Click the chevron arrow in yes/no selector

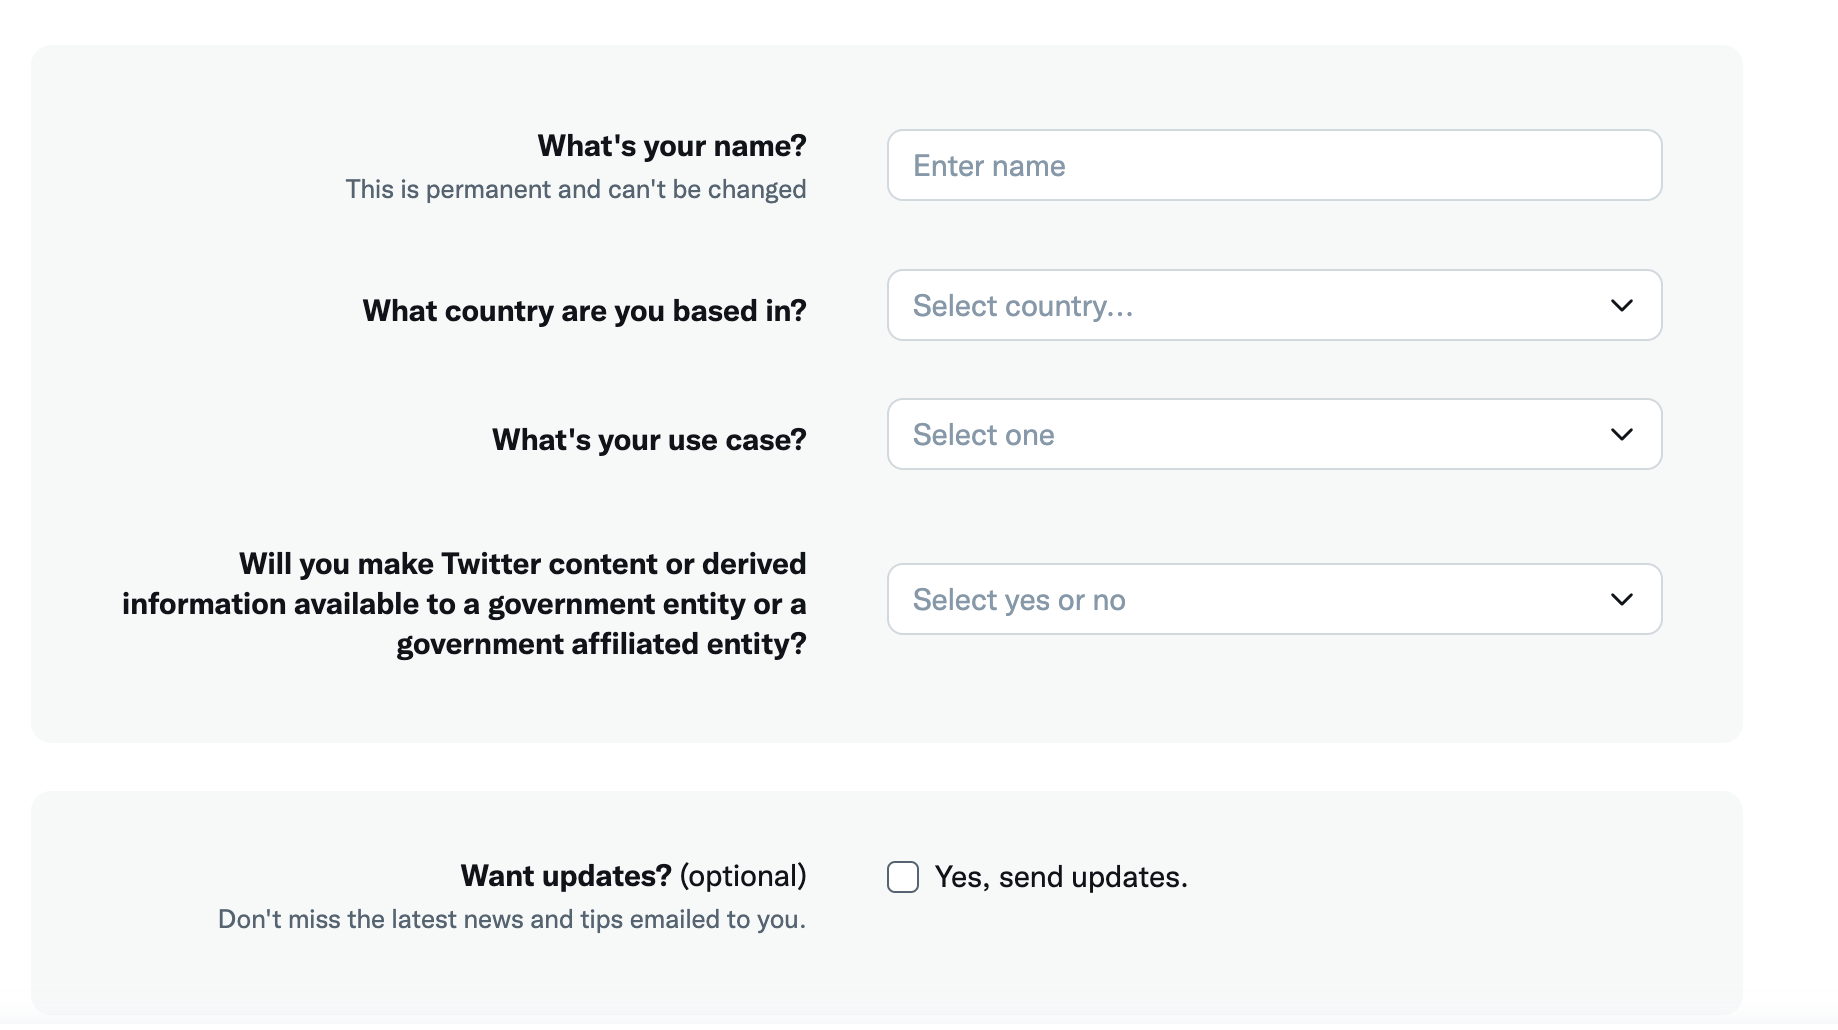point(1621,599)
